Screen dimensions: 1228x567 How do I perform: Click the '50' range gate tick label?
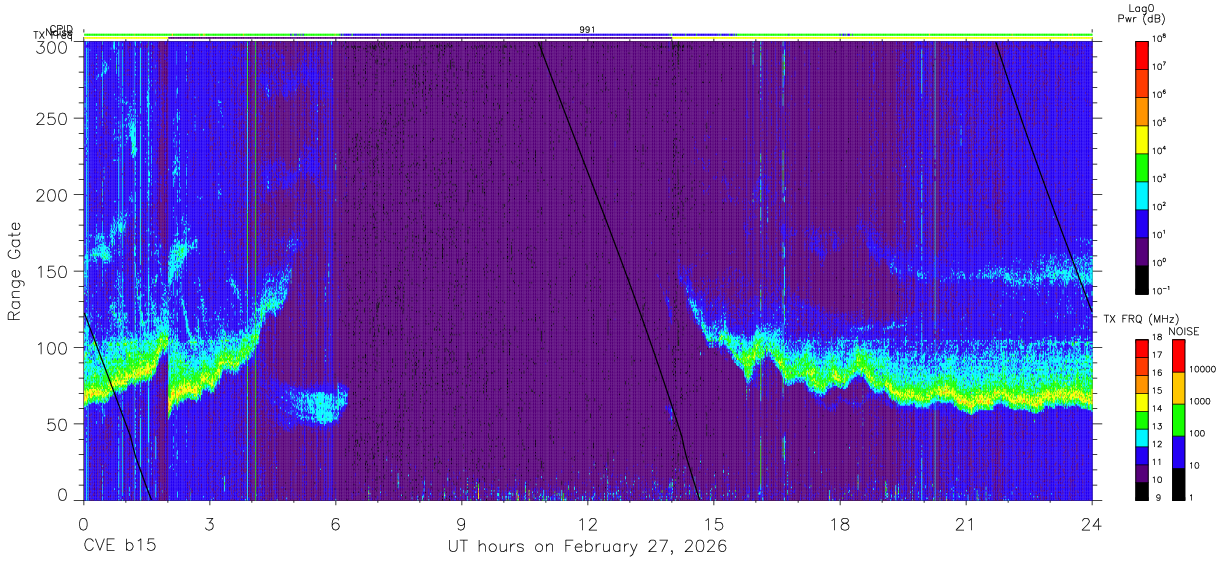[x=58, y=423]
